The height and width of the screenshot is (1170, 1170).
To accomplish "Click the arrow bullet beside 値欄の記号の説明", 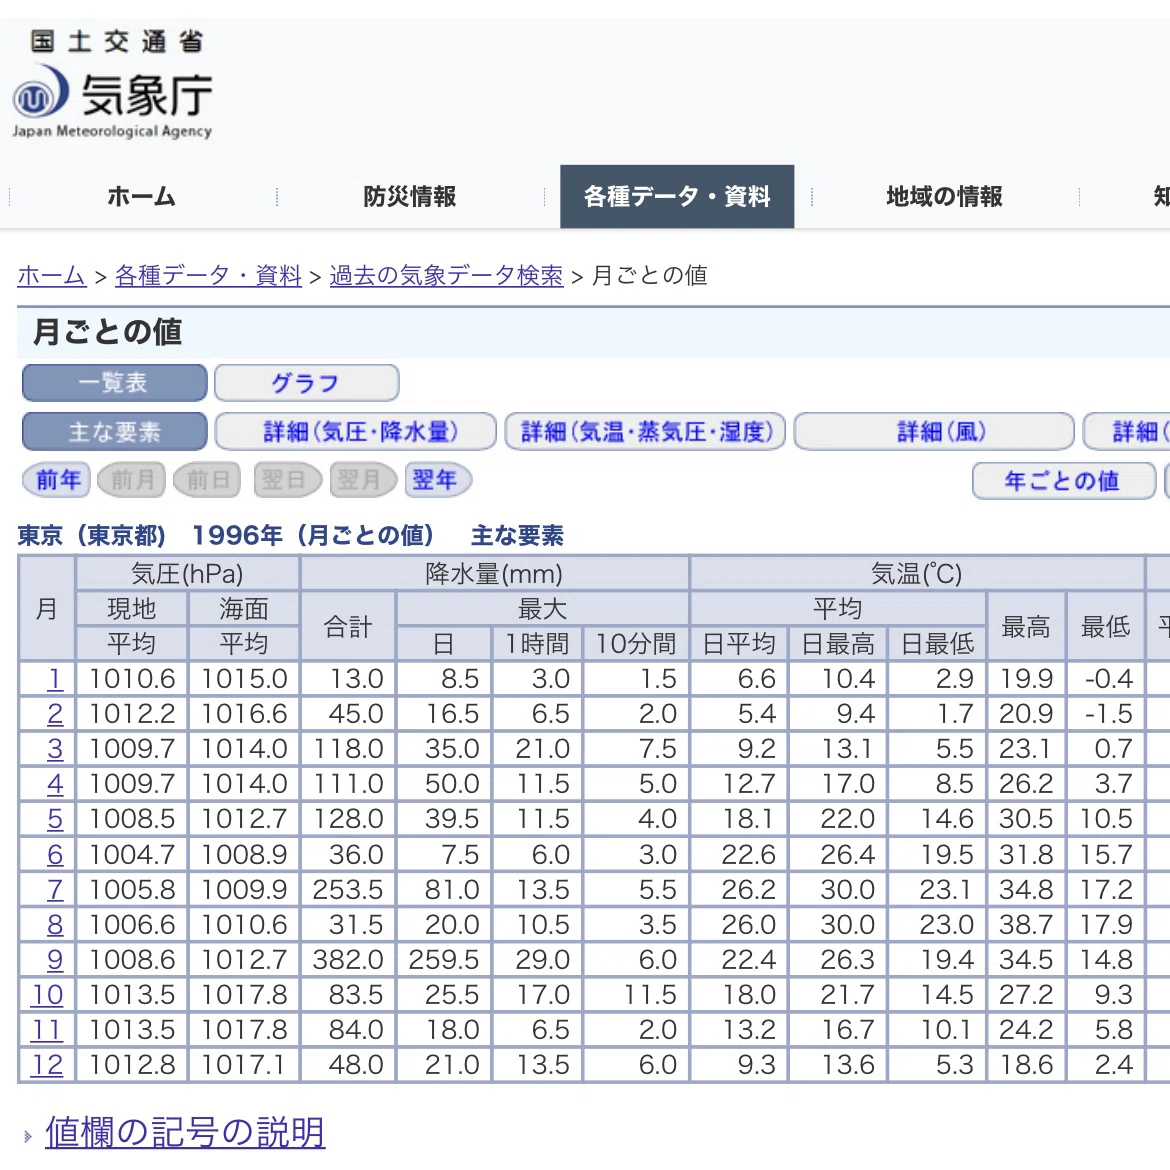I will pyautogui.click(x=28, y=1136).
